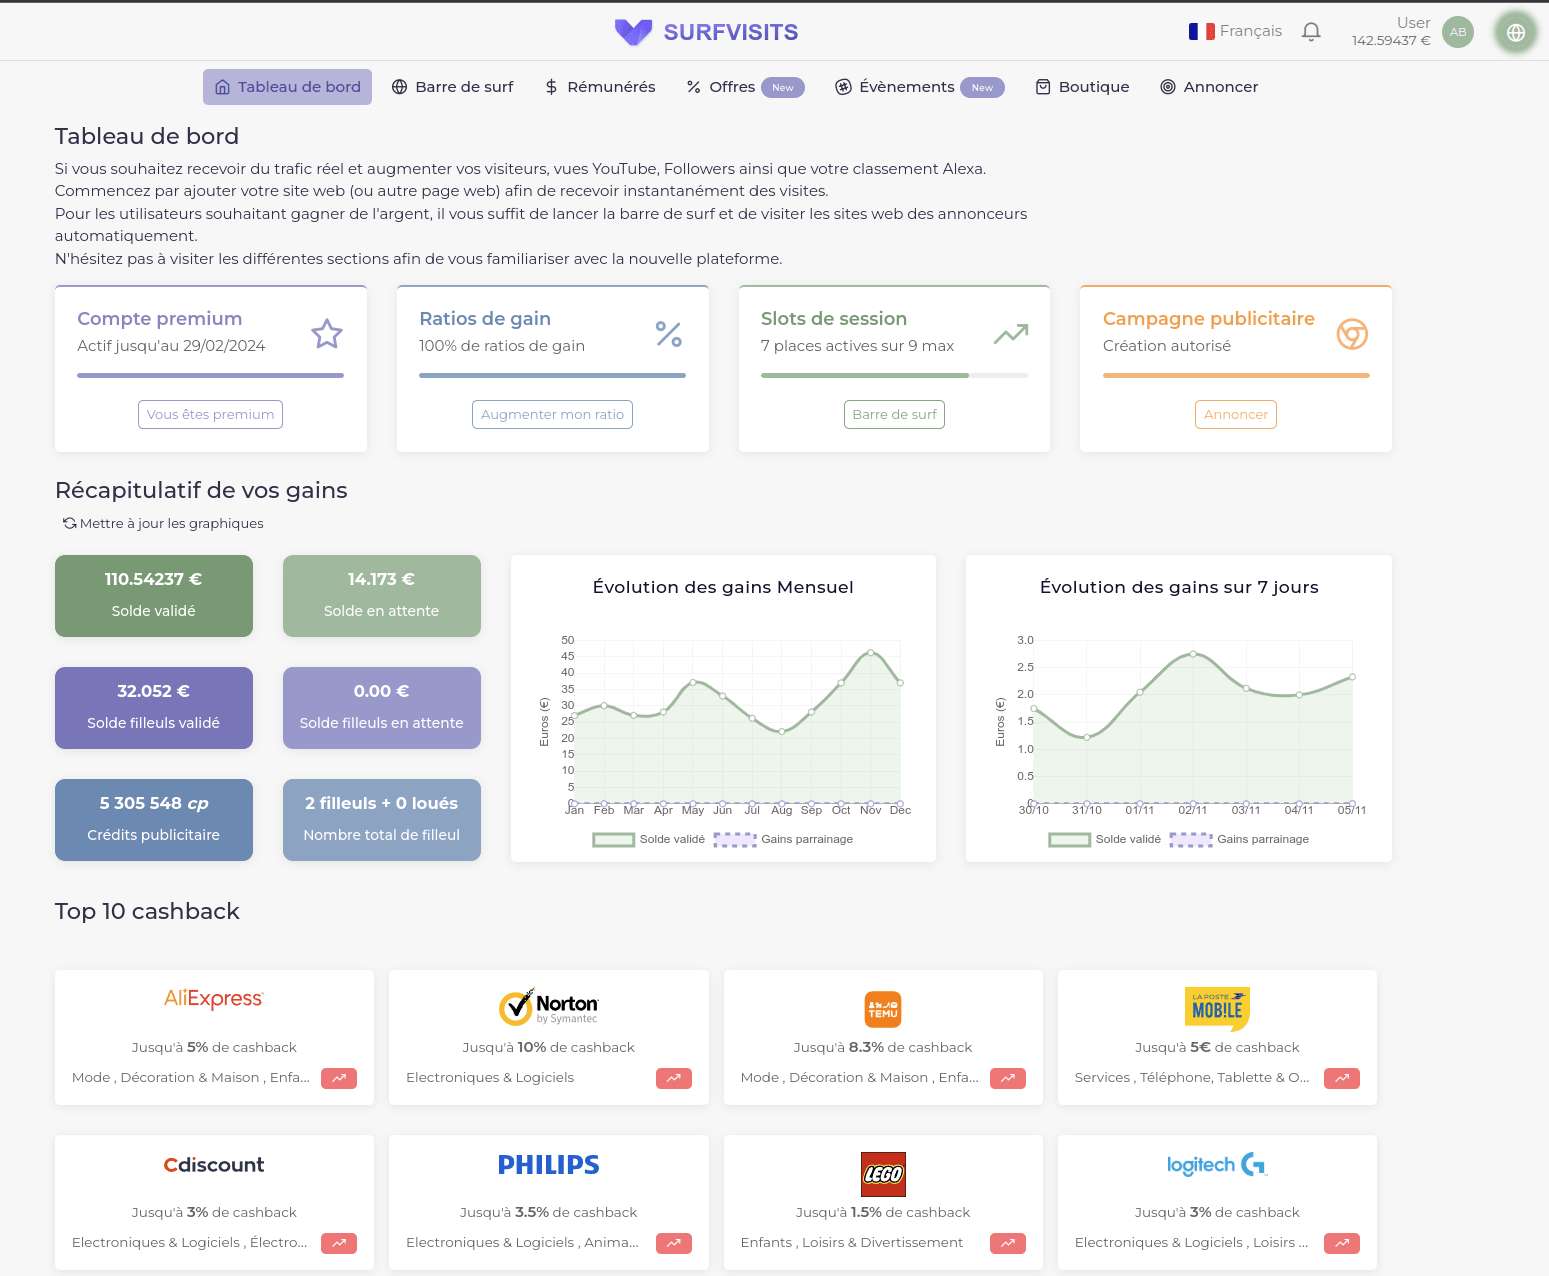Open the AB user avatar menu
Screen dimensions: 1549x1276
[x=1458, y=32]
